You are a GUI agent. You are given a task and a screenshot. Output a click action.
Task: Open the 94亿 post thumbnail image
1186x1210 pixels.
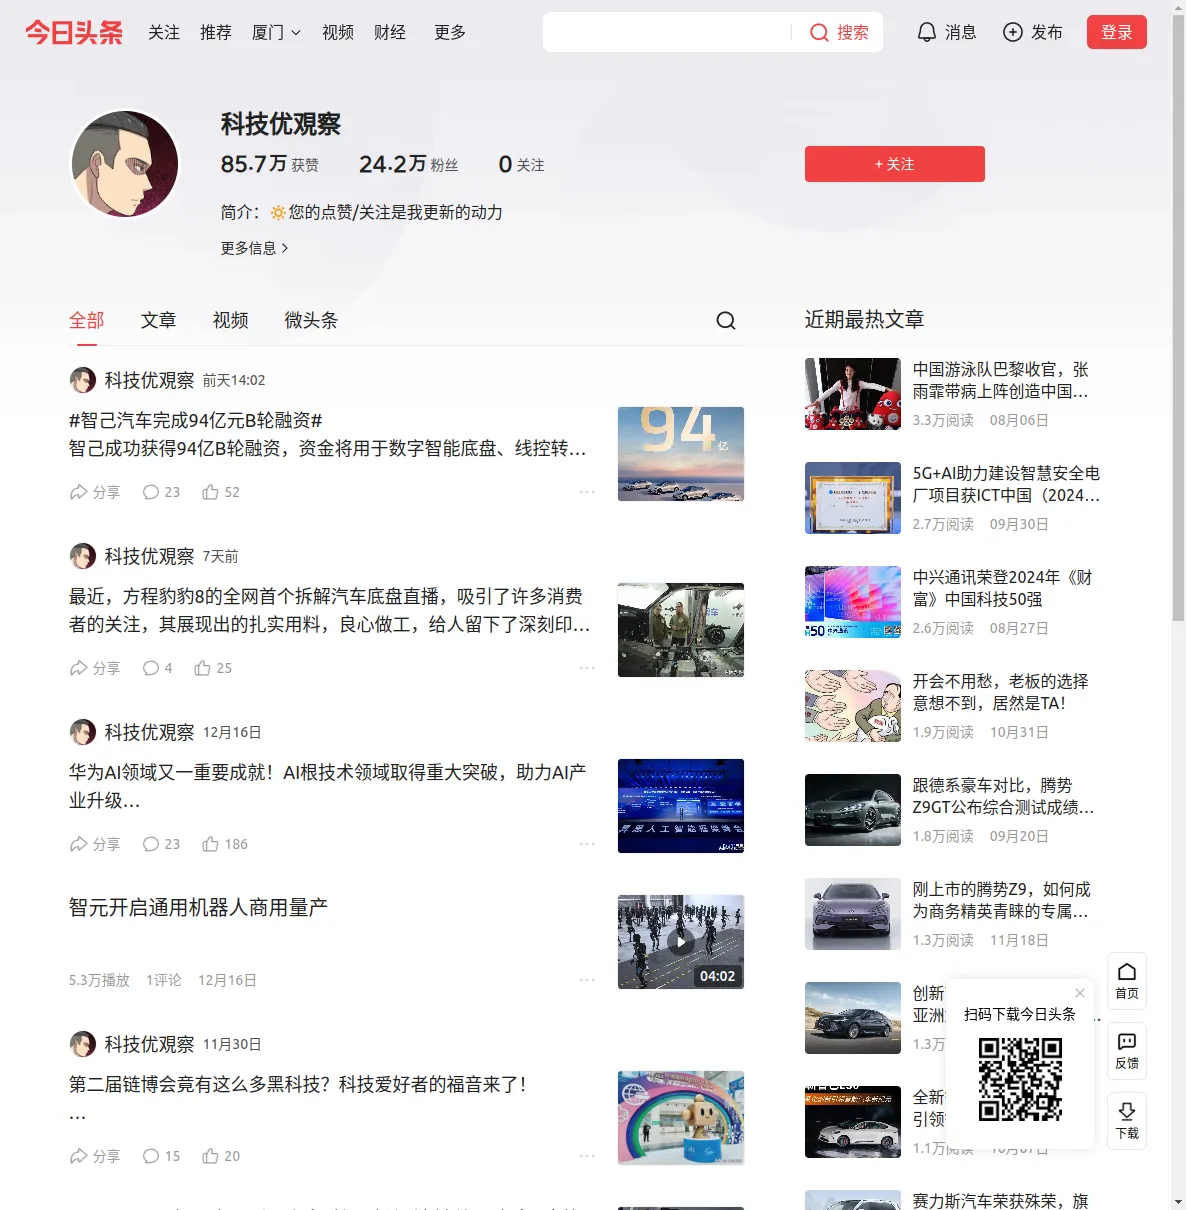(x=681, y=454)
